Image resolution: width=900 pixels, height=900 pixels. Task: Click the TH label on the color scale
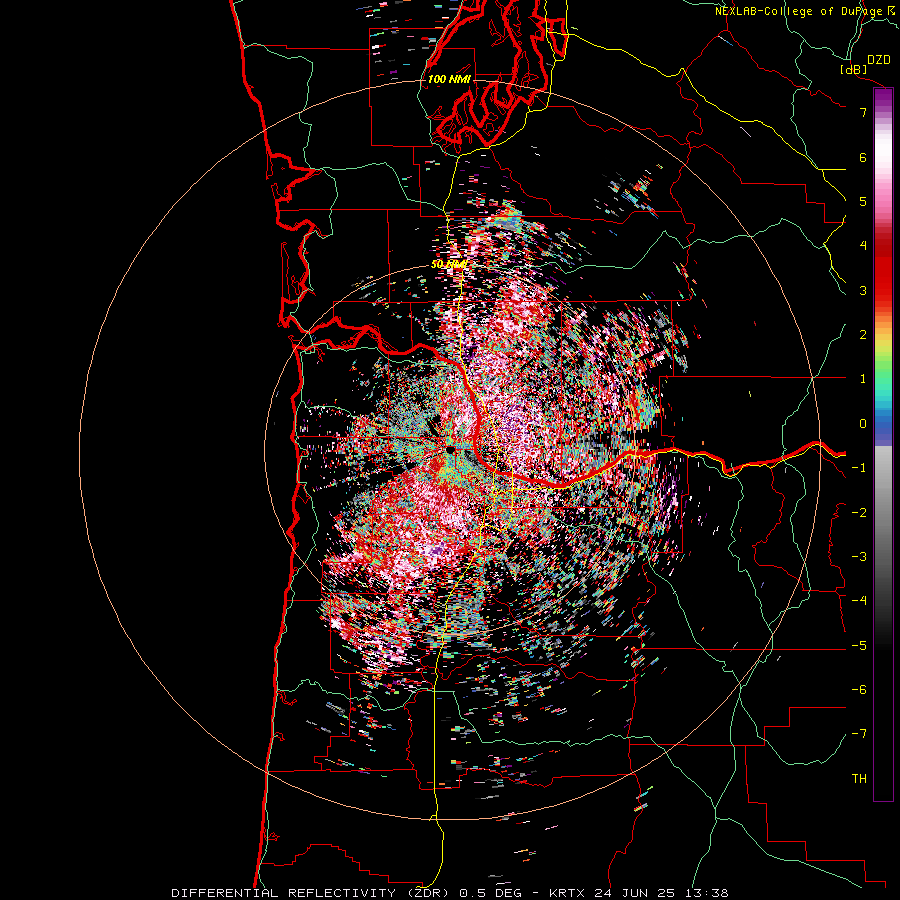859,779
